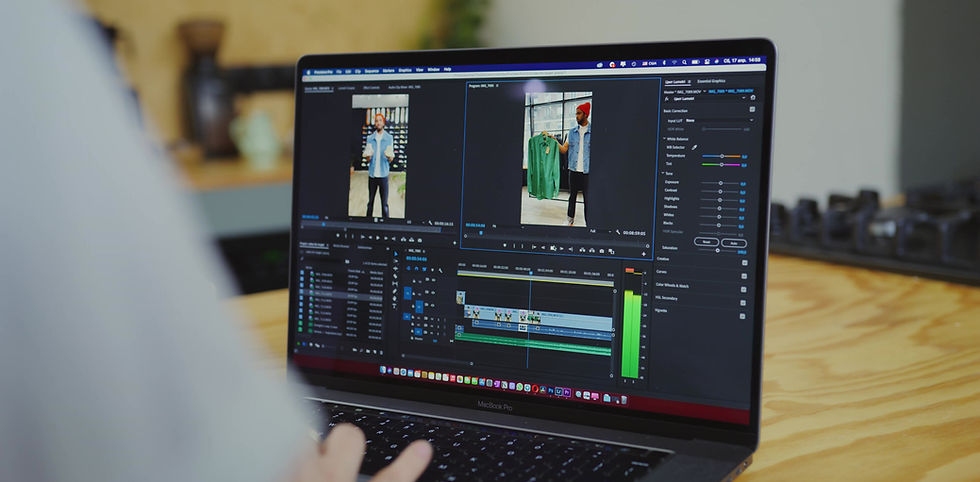Open Opera browser from the Dock
980x482 pixels.
pyautogui.click(x=535, y=388)
